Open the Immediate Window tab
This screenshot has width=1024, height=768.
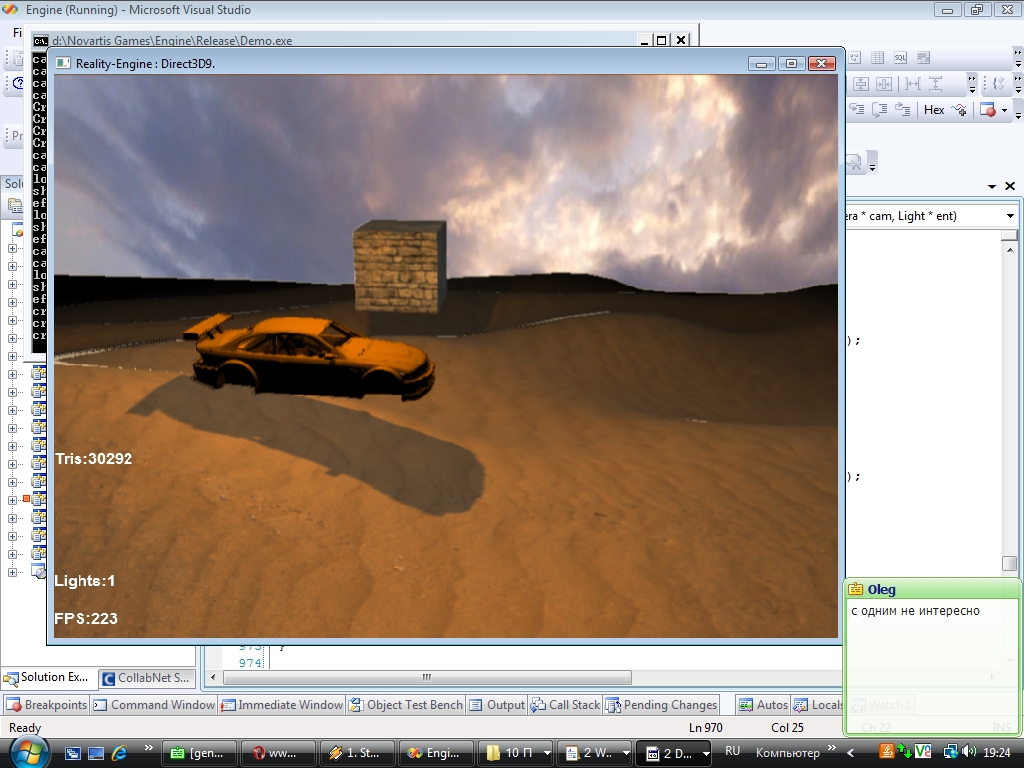pos(282,705)
